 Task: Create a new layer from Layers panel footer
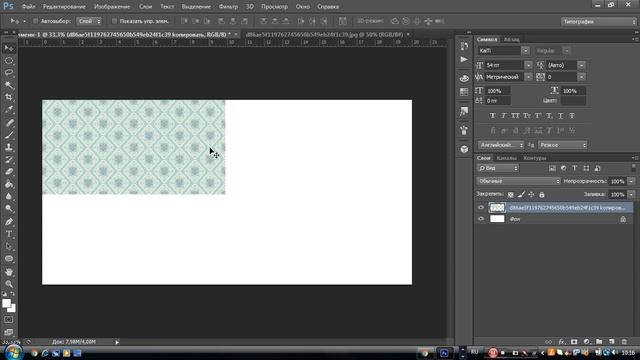click(611, 342)
